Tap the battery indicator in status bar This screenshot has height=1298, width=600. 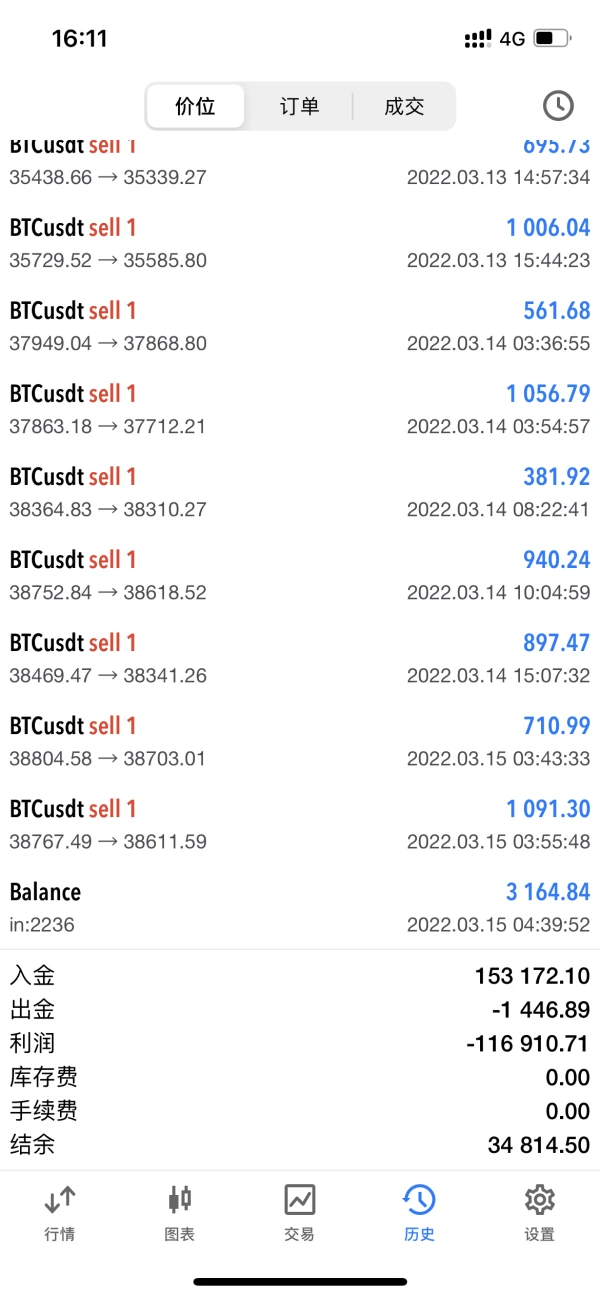coord(551,39)
